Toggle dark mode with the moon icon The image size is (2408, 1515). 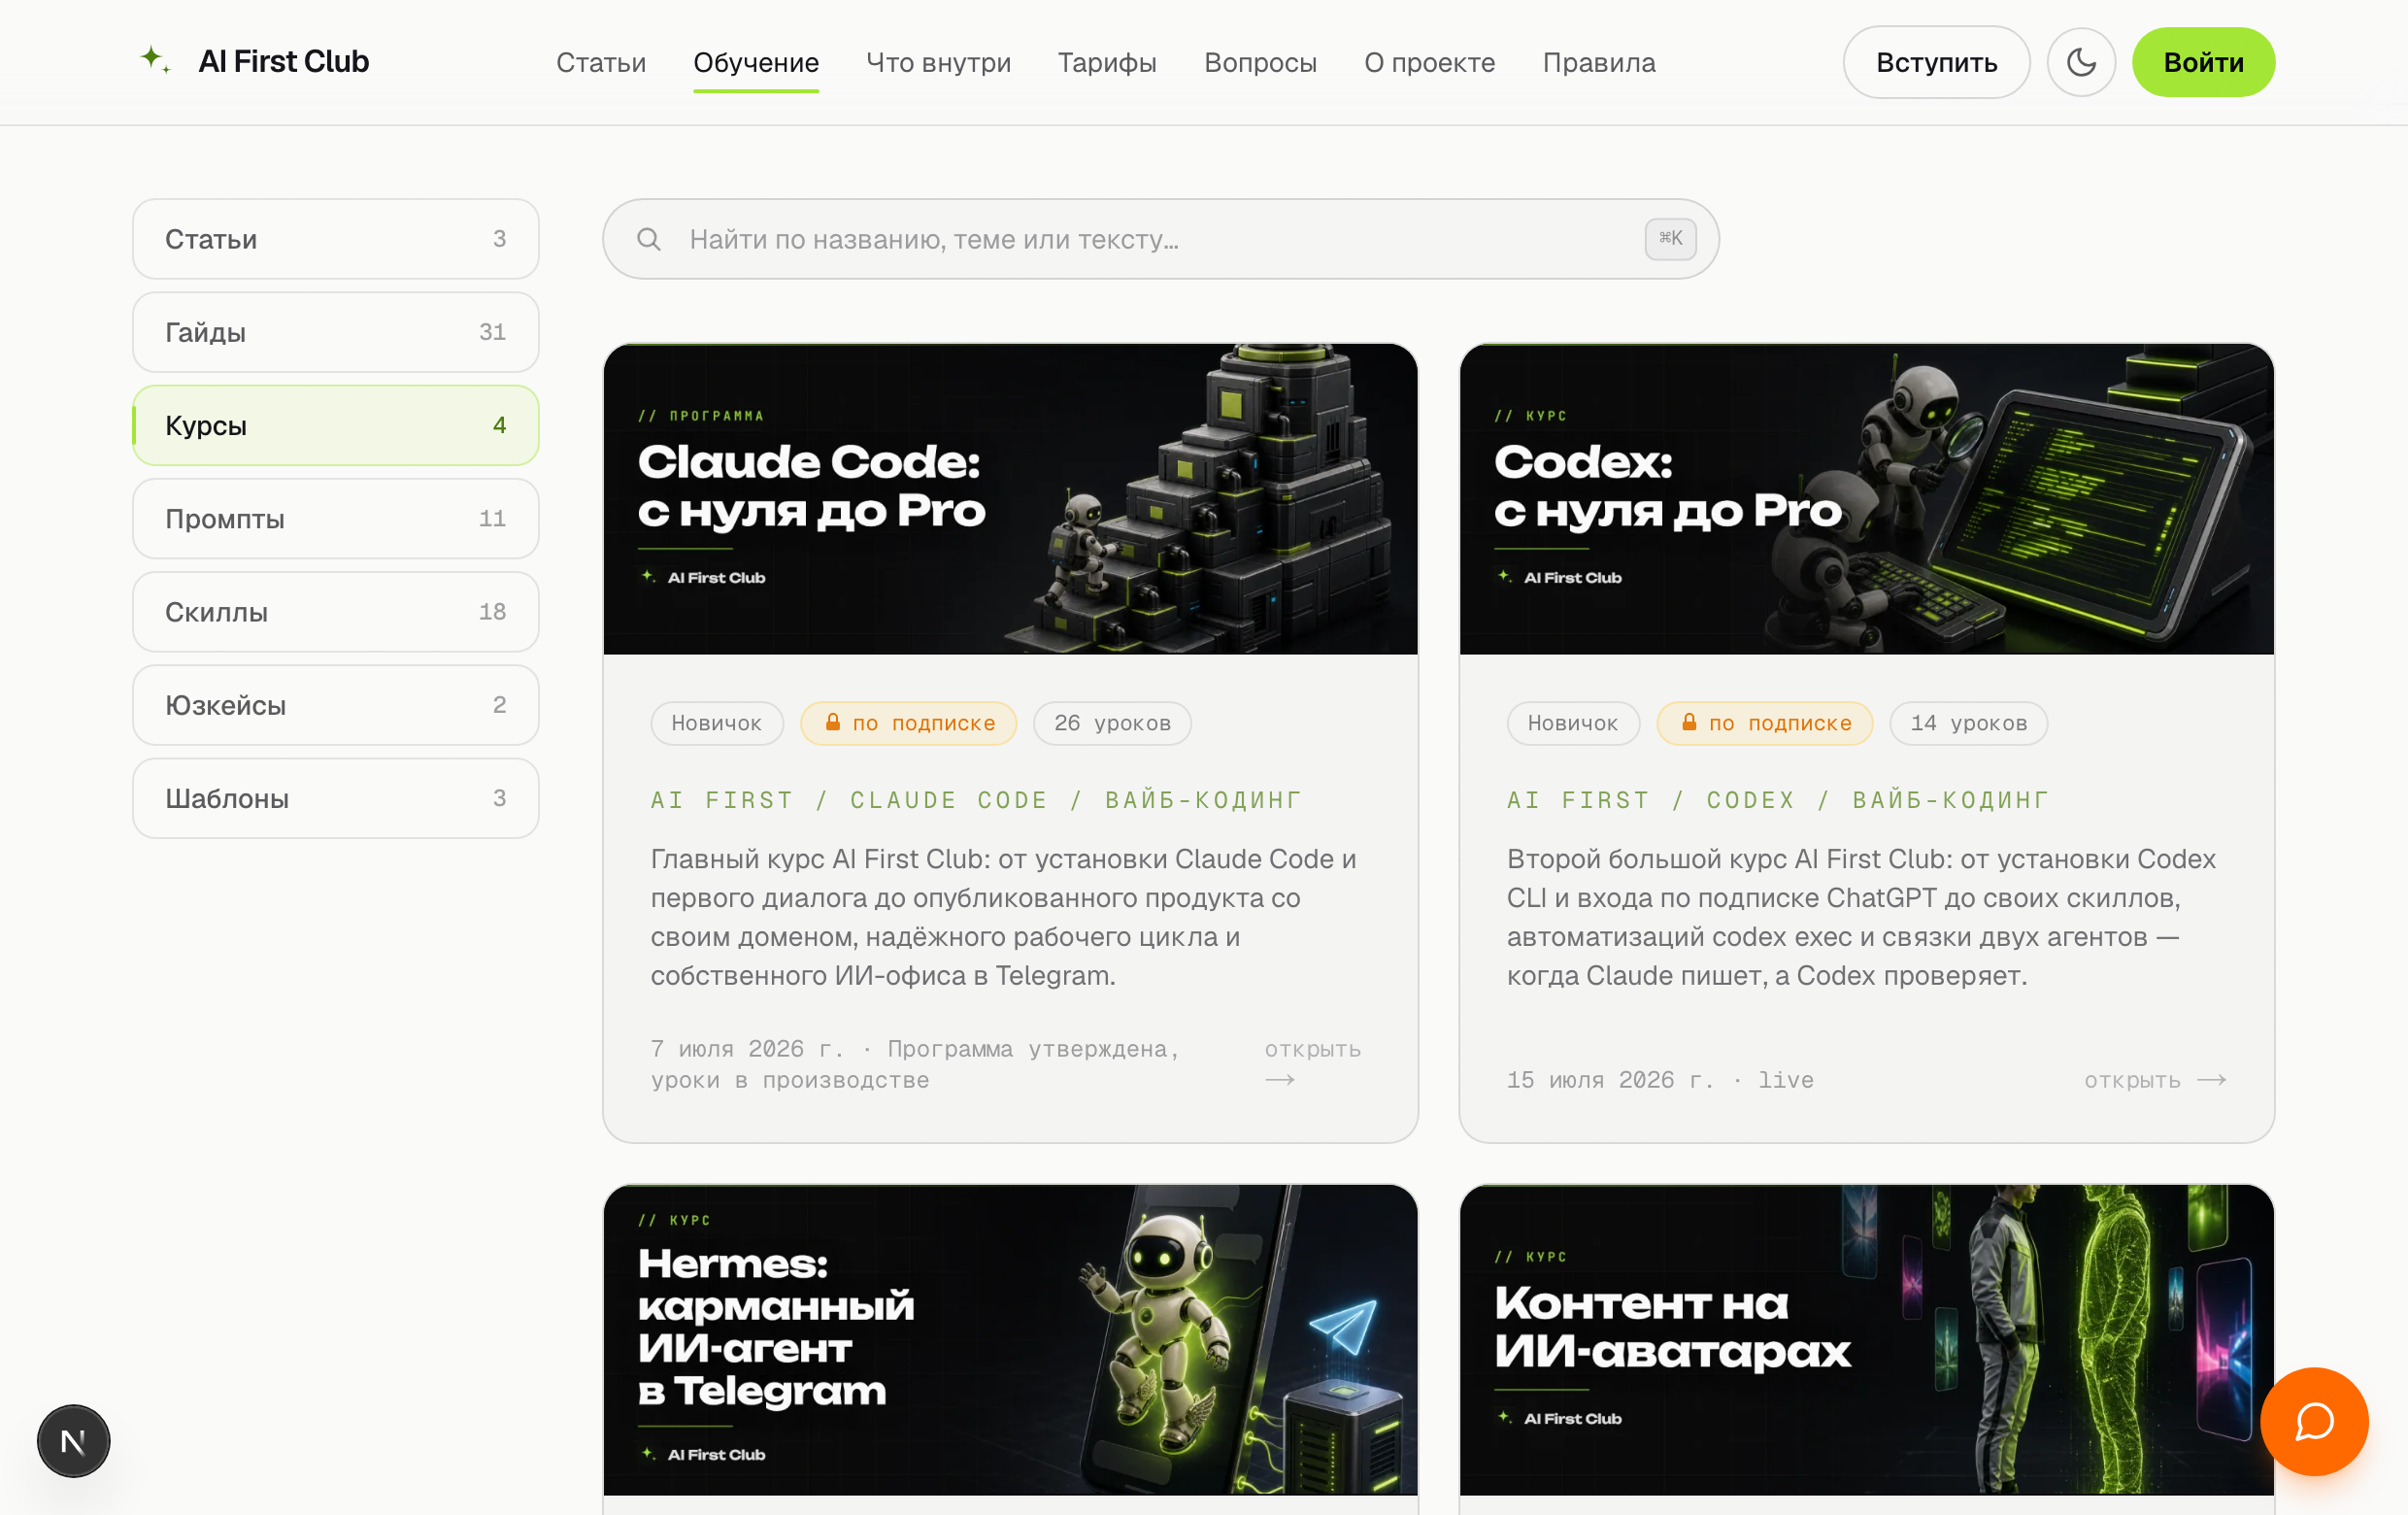coord(2081,62)
